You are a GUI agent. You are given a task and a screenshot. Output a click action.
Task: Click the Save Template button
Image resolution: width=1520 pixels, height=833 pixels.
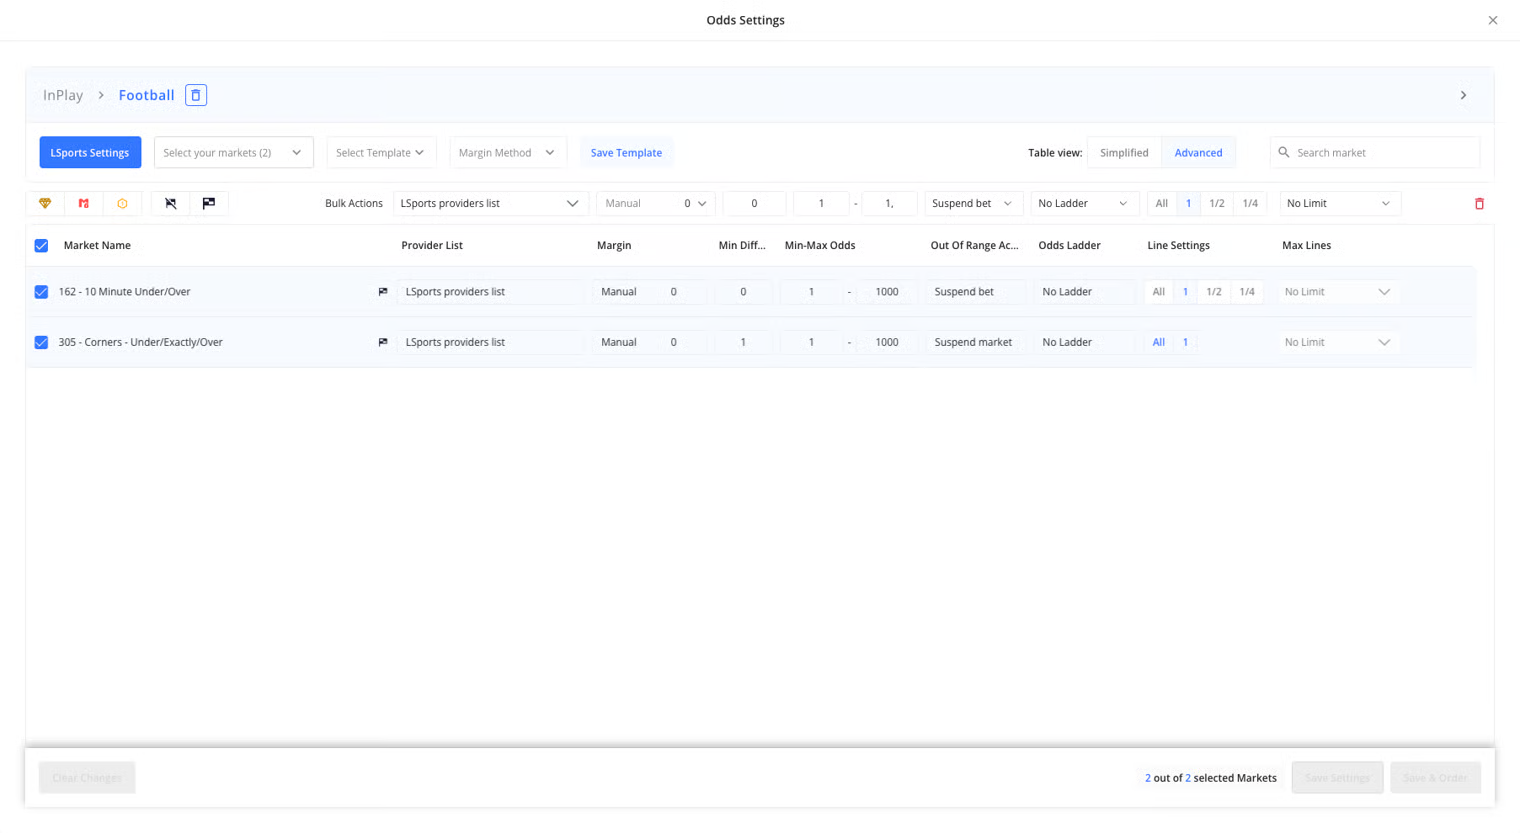click(626, 153)
